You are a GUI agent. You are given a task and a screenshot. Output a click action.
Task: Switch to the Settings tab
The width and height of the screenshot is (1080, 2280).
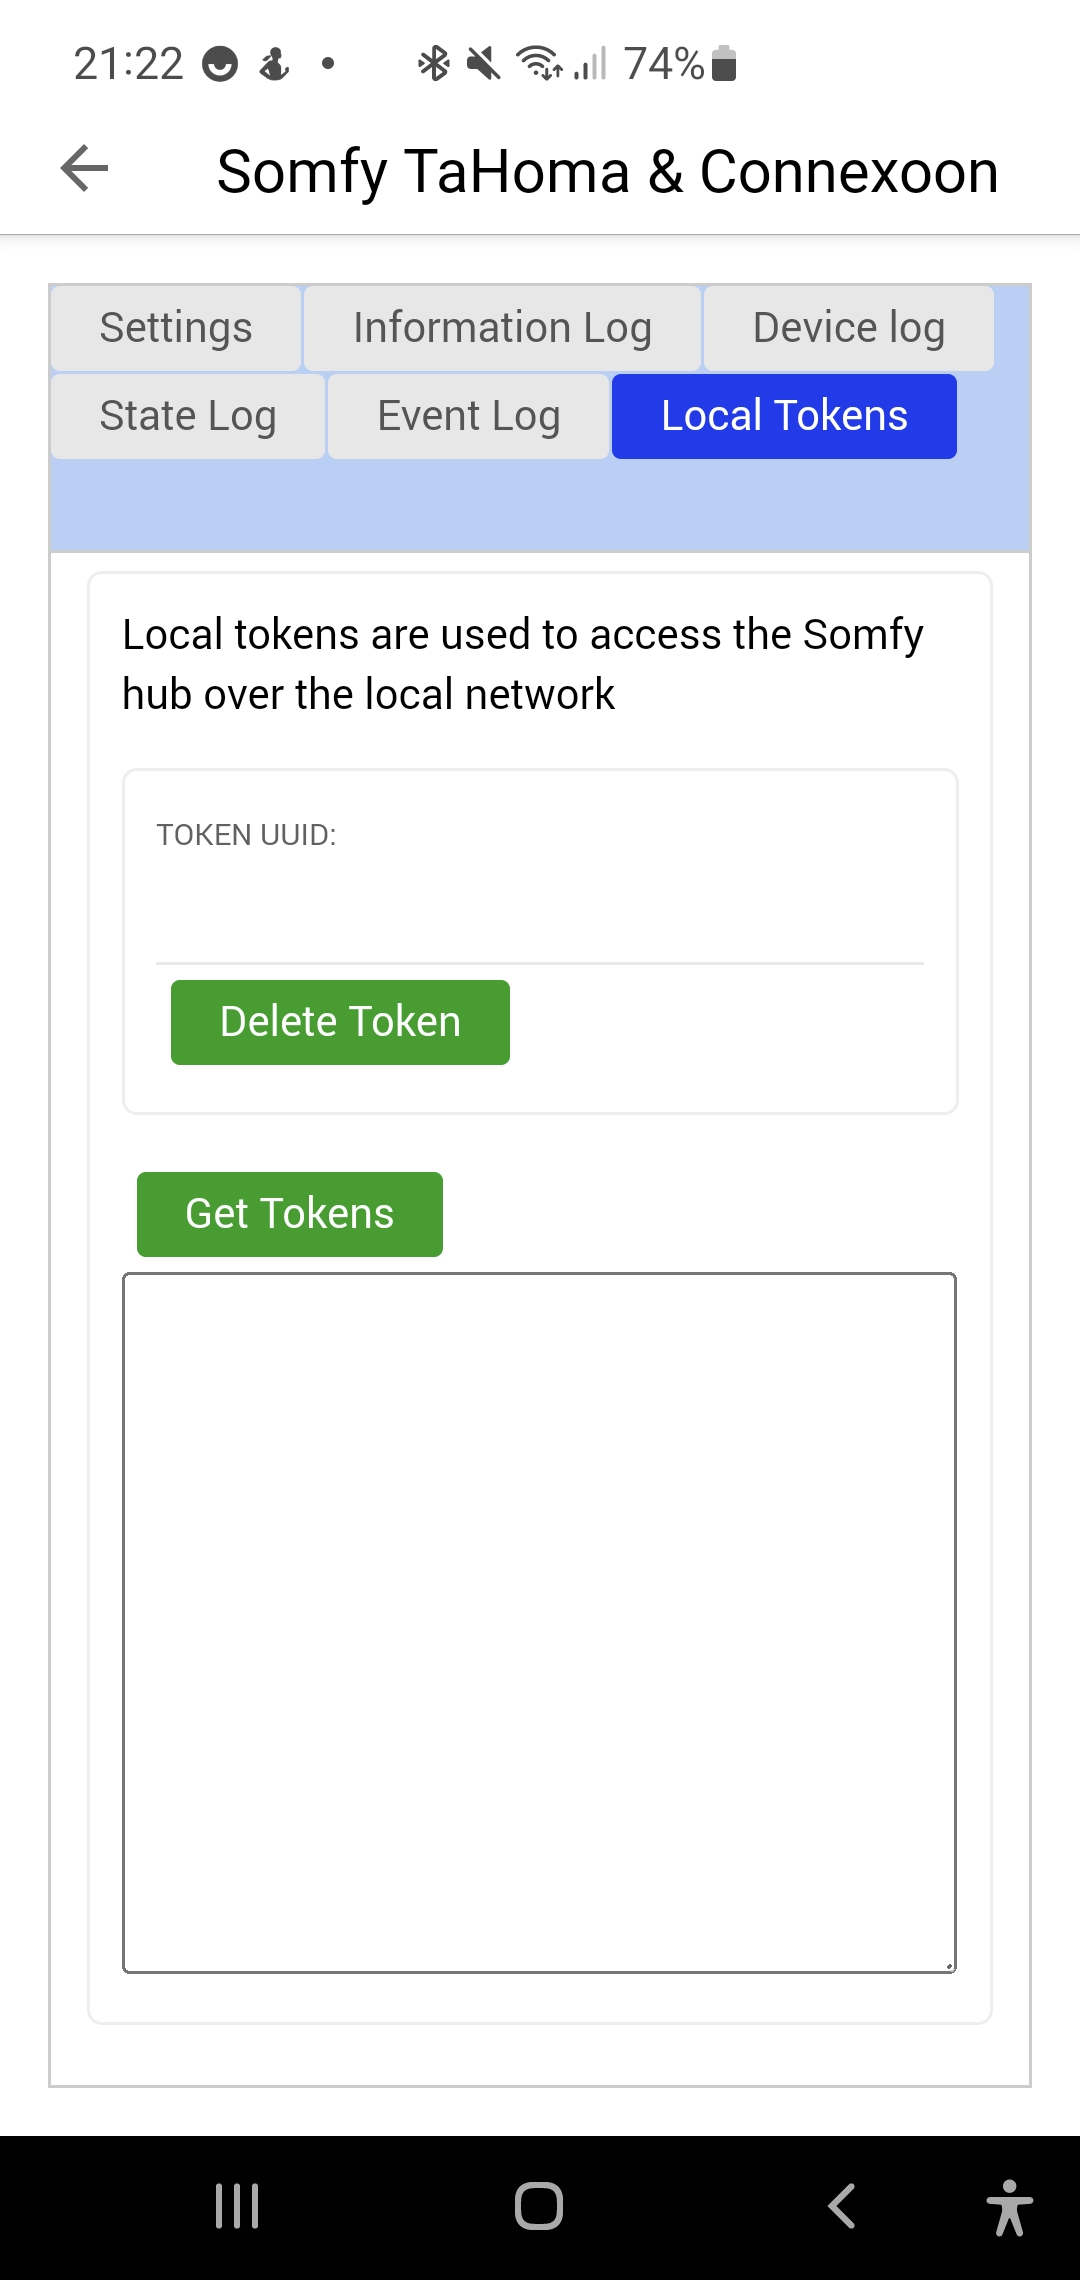176,328
